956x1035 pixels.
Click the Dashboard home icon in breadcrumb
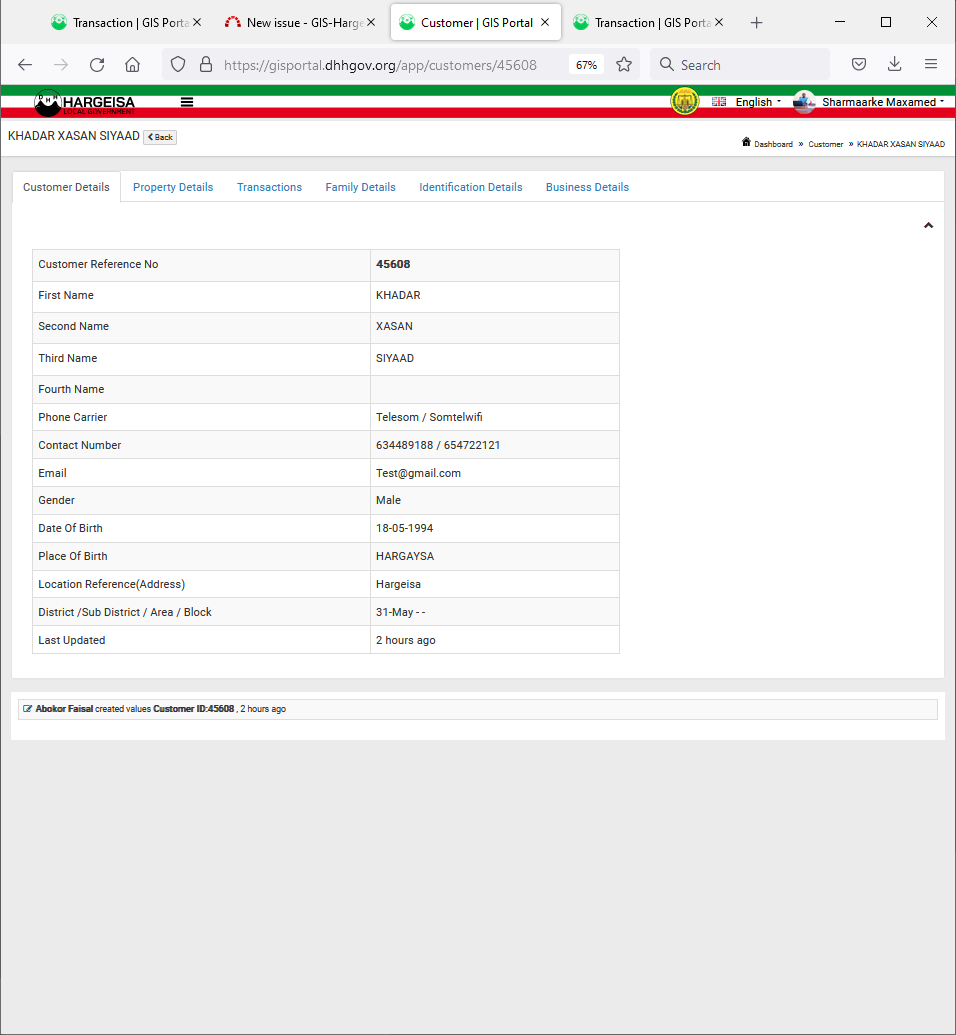[746, 142]
